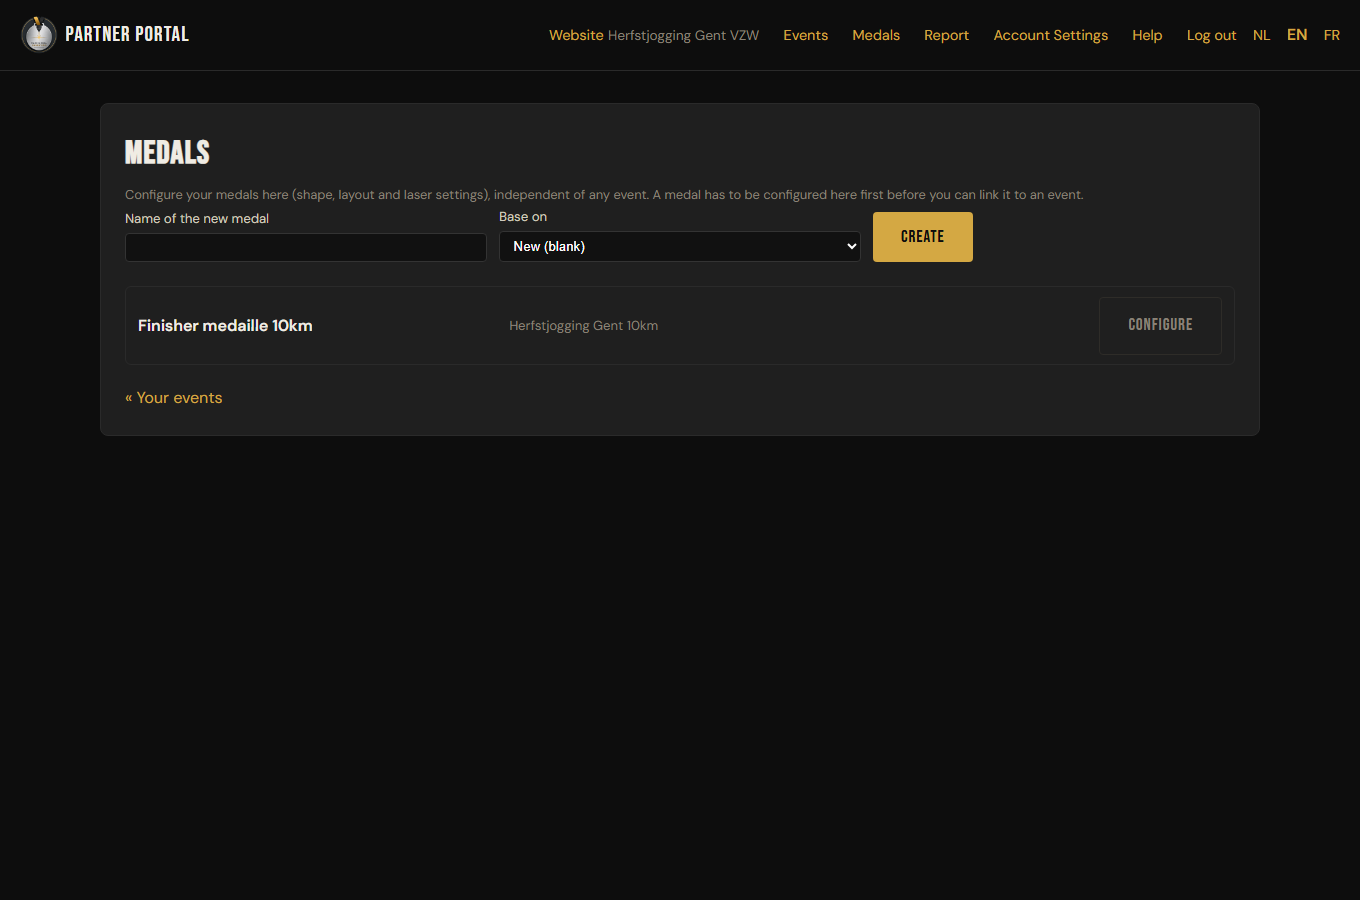Viewport: 1360px width, 900px height.
Task: Open Account Settings
Action: pyautogui.click(x=1050, y=35)
